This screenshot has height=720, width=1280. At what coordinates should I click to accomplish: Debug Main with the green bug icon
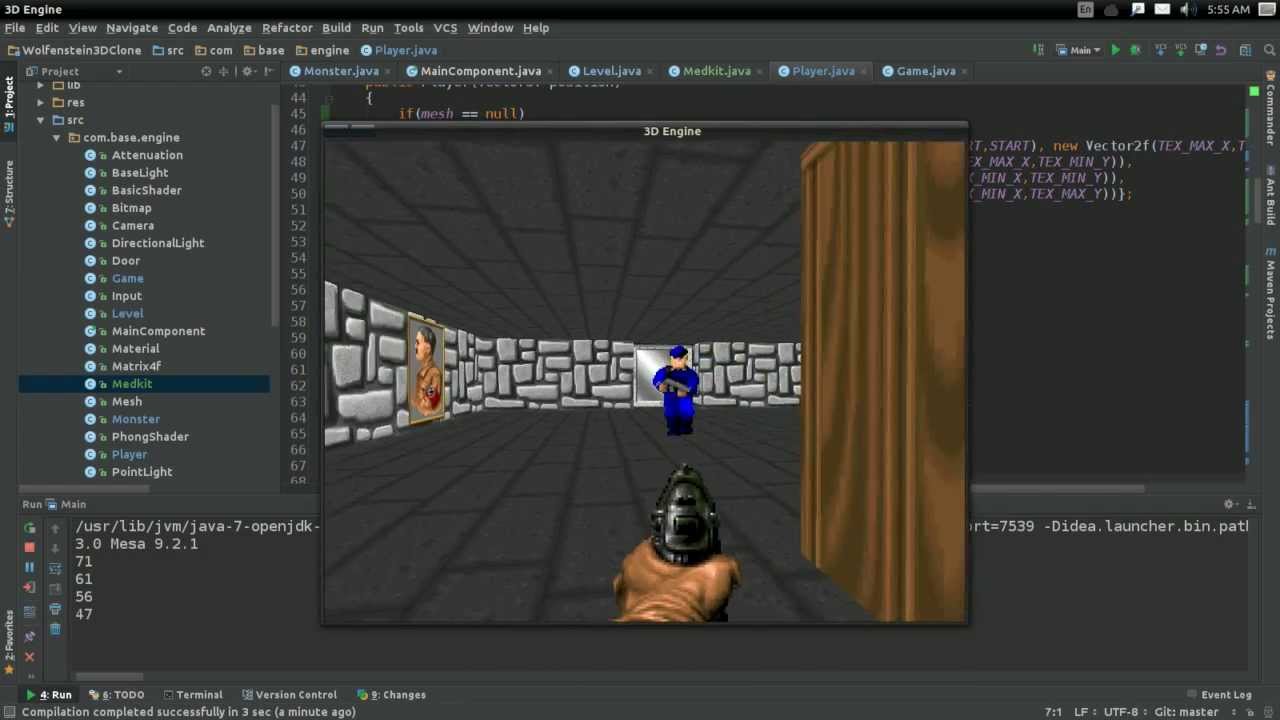tap(1135, 50)
